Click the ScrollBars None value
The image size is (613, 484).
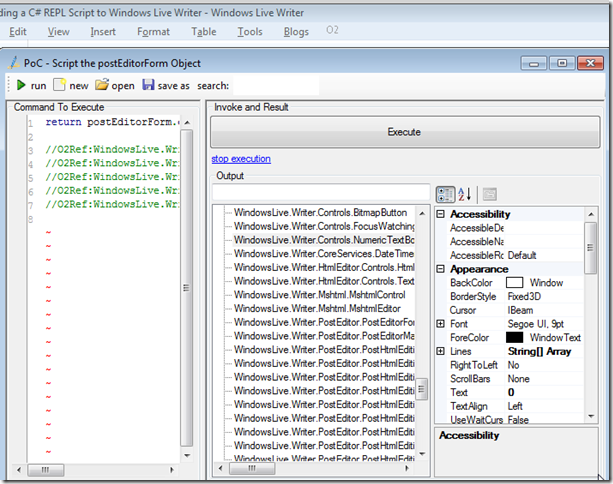coord(545,378)
